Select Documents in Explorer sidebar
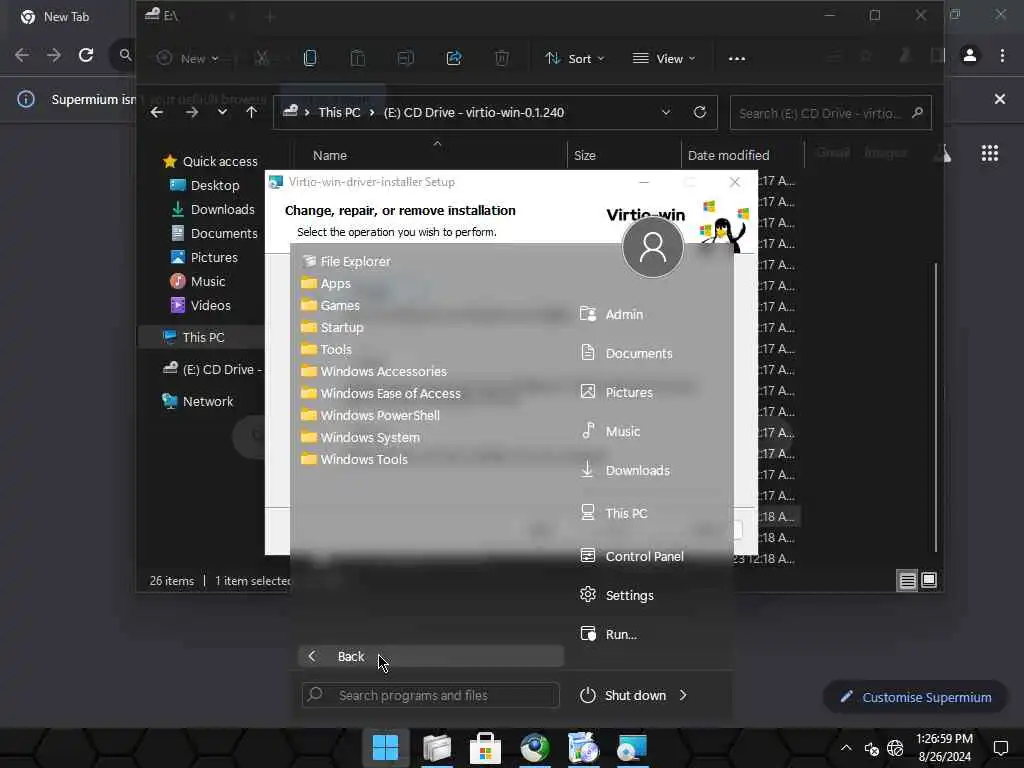The height and width of the screenshot is (768, 1024). 214,233
